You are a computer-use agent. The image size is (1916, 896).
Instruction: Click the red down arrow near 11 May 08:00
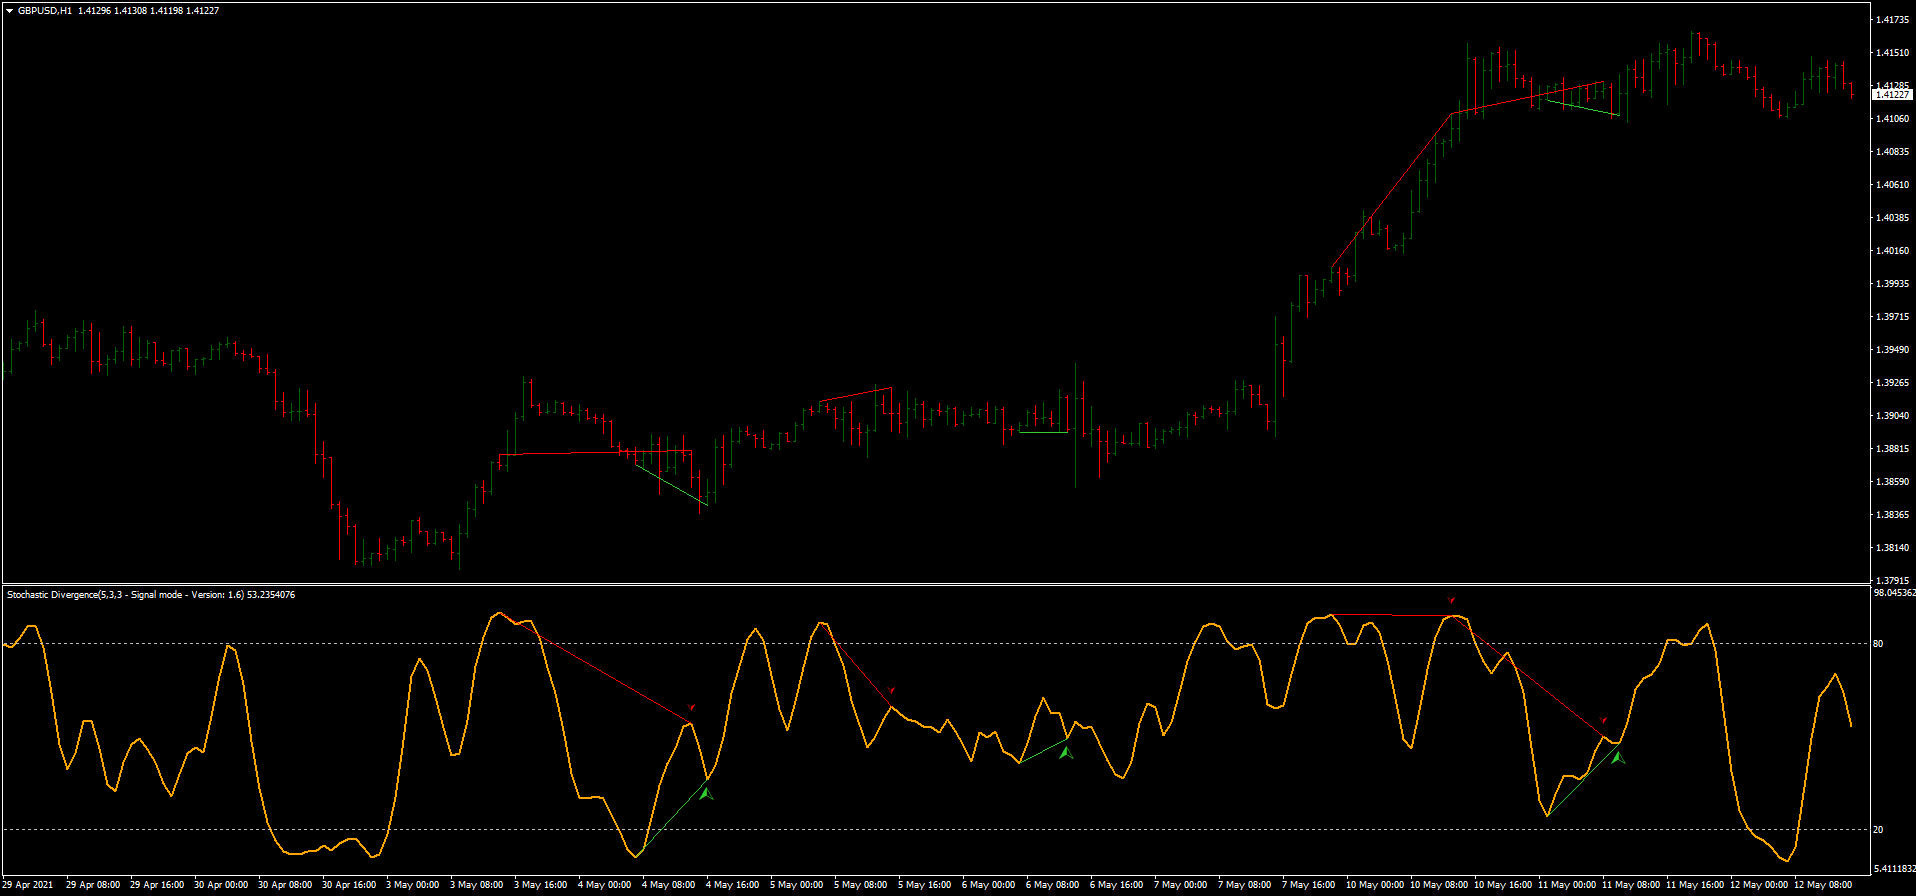[1604, 719]
